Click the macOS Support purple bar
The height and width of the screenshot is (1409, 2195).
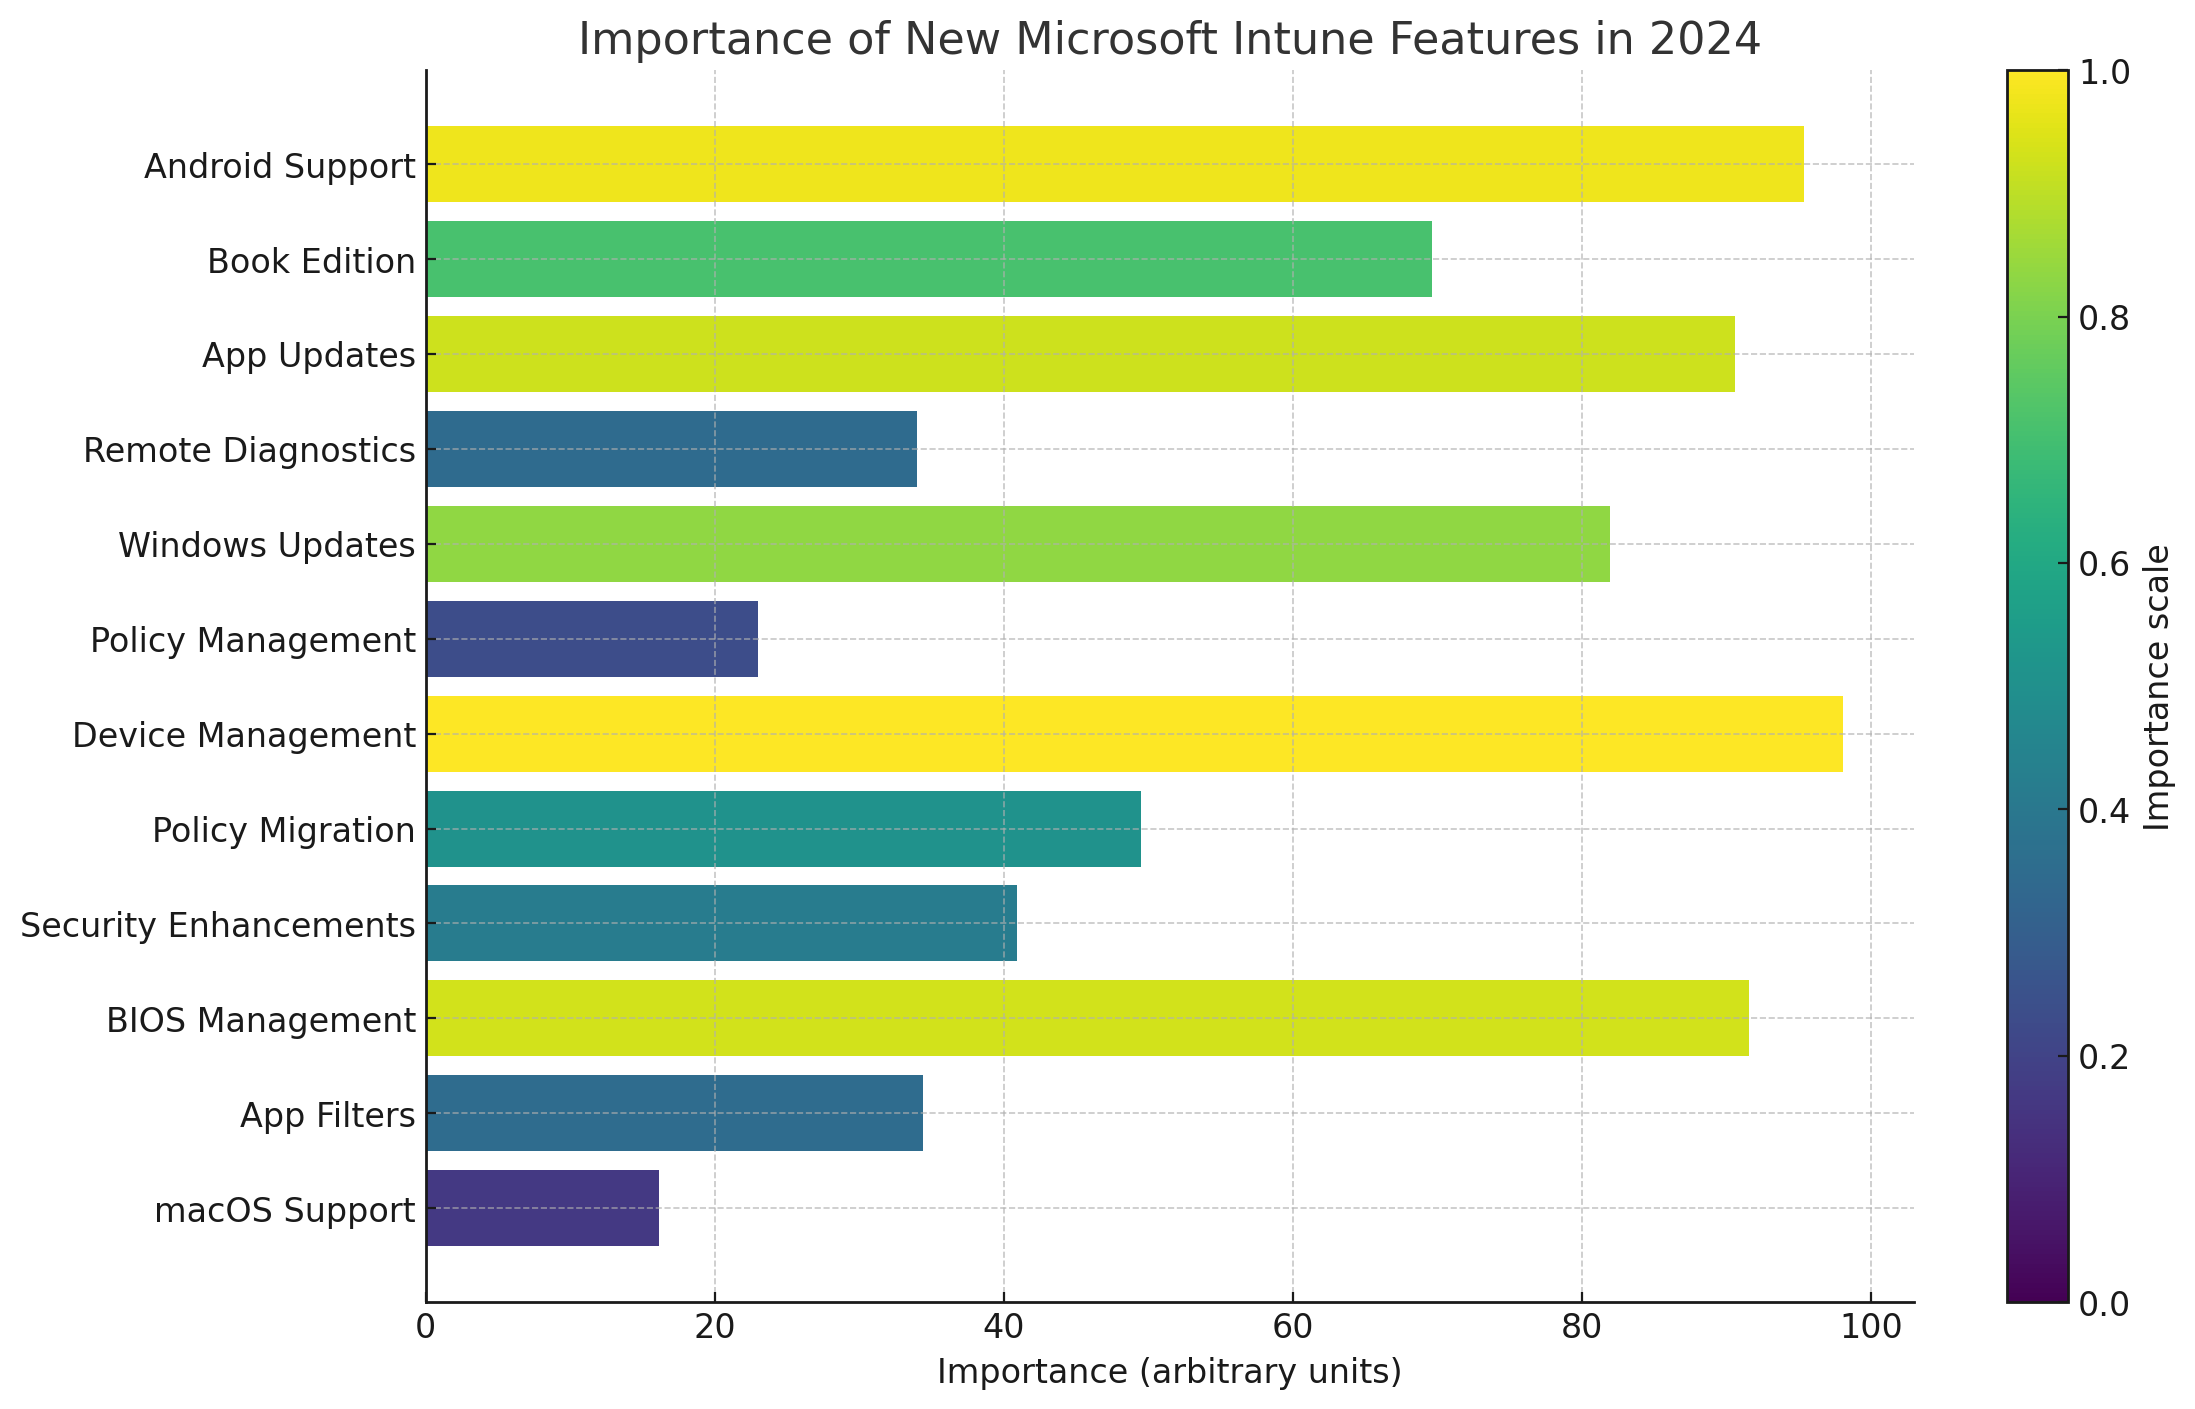click(542, 1208)
